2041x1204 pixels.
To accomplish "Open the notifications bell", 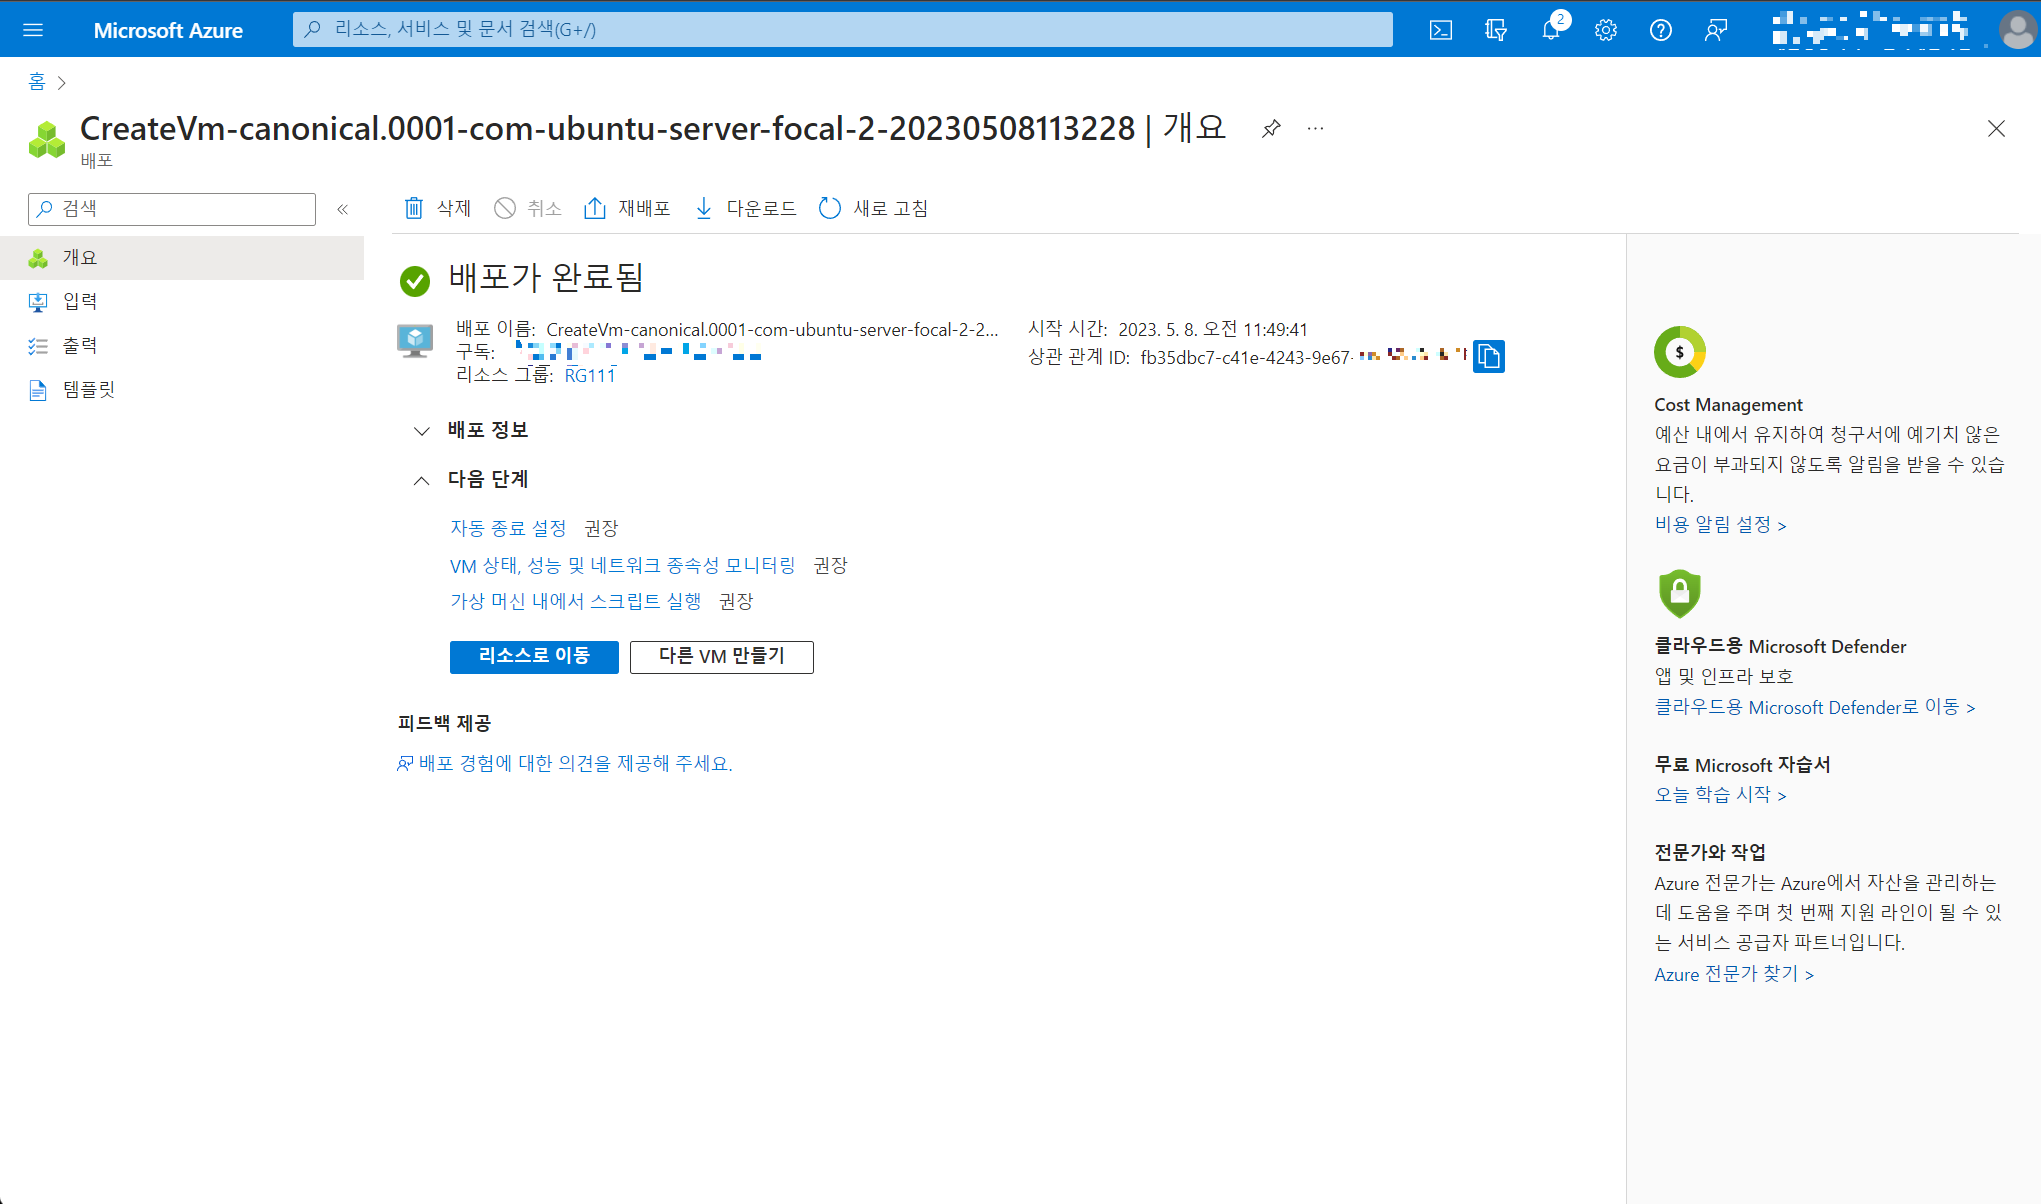I will pos(1551,30).
